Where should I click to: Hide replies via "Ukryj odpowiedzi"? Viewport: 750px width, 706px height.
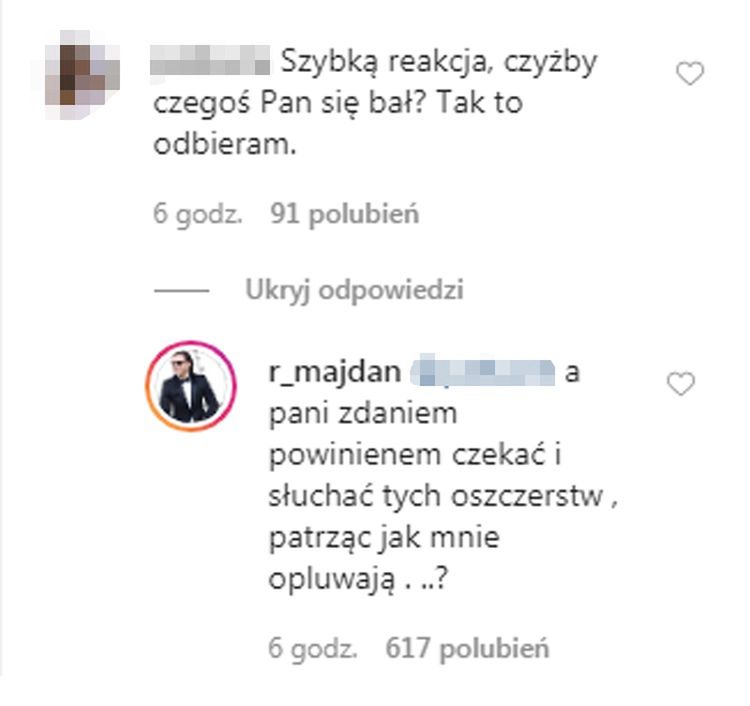354,290
